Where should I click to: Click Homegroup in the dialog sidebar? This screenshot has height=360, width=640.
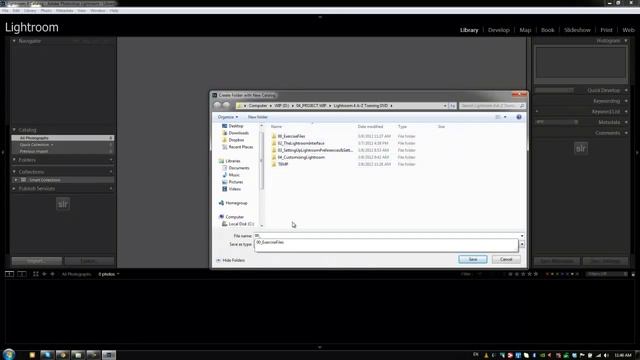236,203
